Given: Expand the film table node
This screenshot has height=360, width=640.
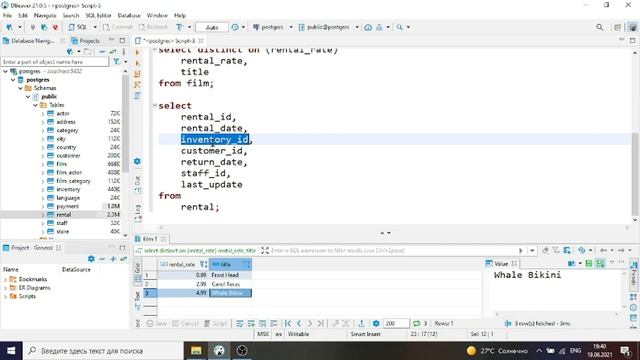Looking at the screenshot, I should tap(43, 164).
